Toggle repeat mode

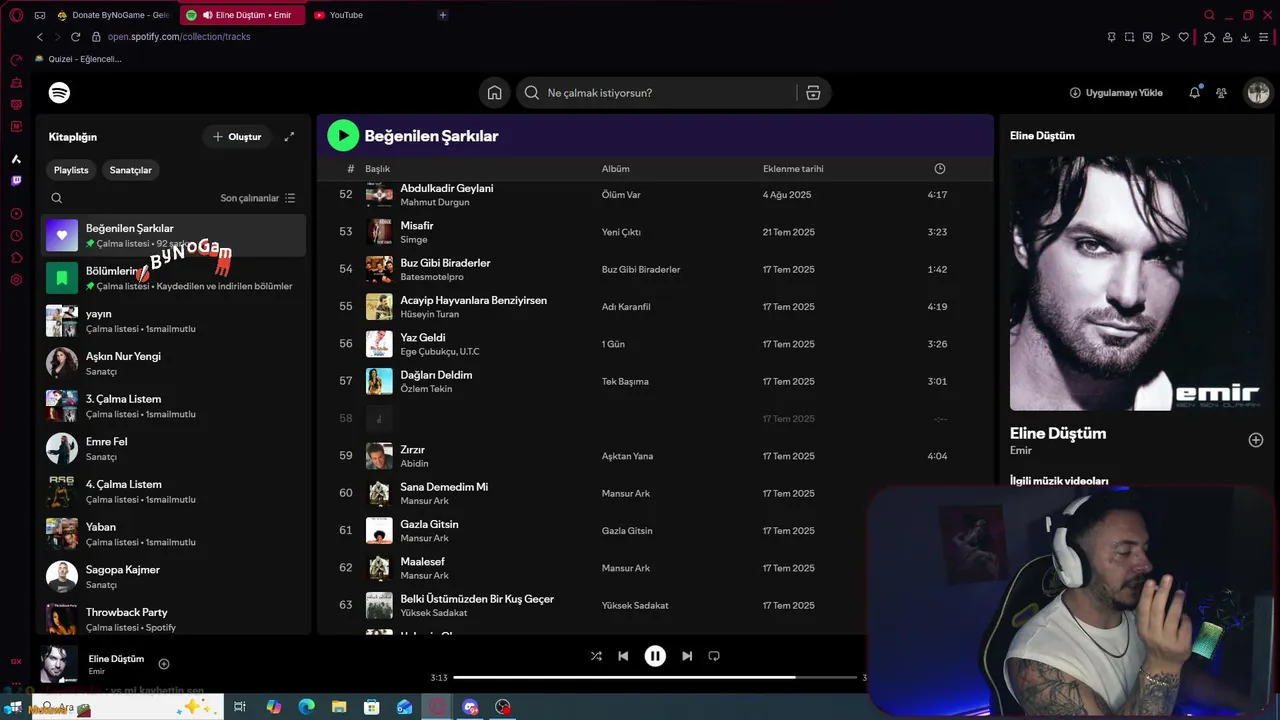(714, 656)
